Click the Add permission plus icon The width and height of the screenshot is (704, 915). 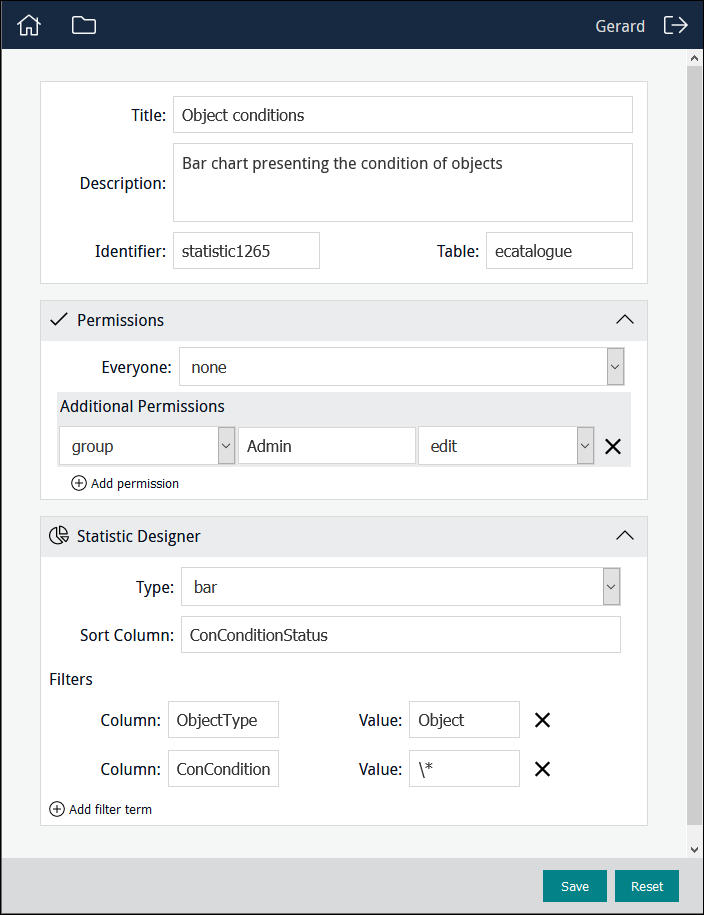[79, 483]
